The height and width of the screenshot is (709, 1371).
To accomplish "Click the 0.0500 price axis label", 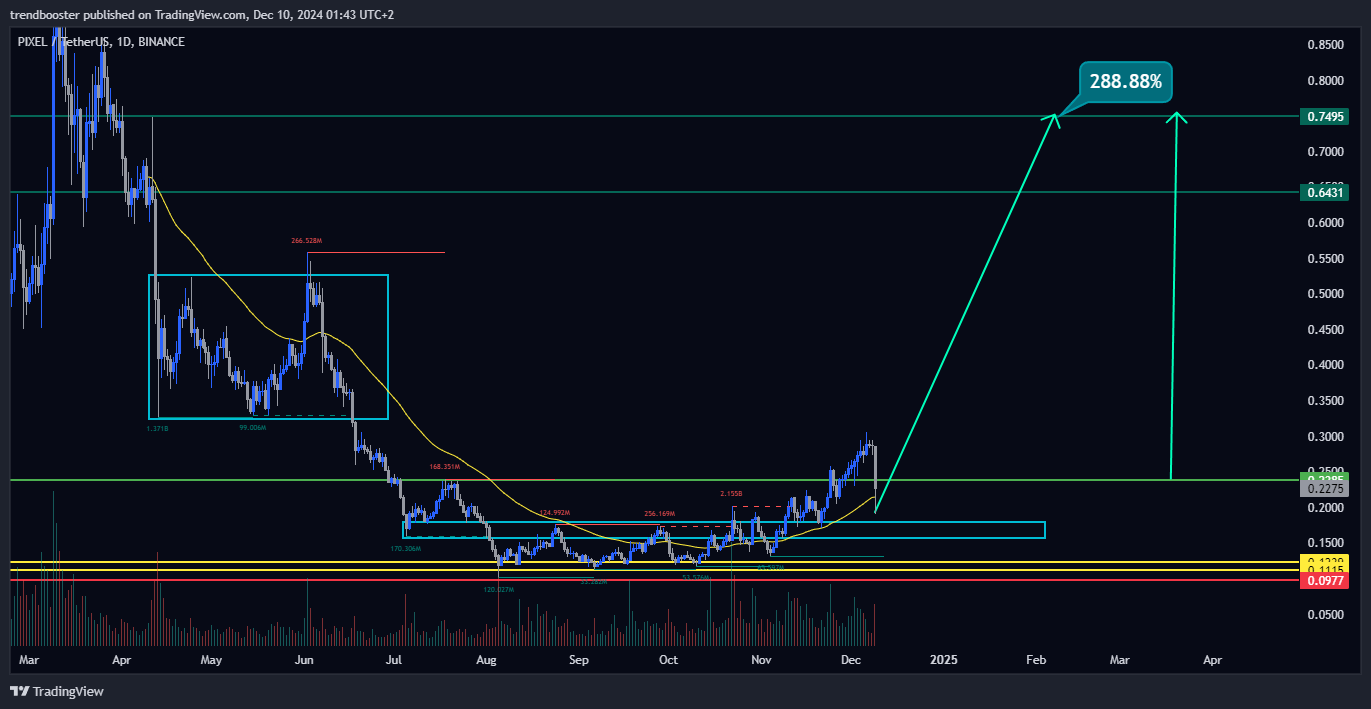I will click(1325, 615).
